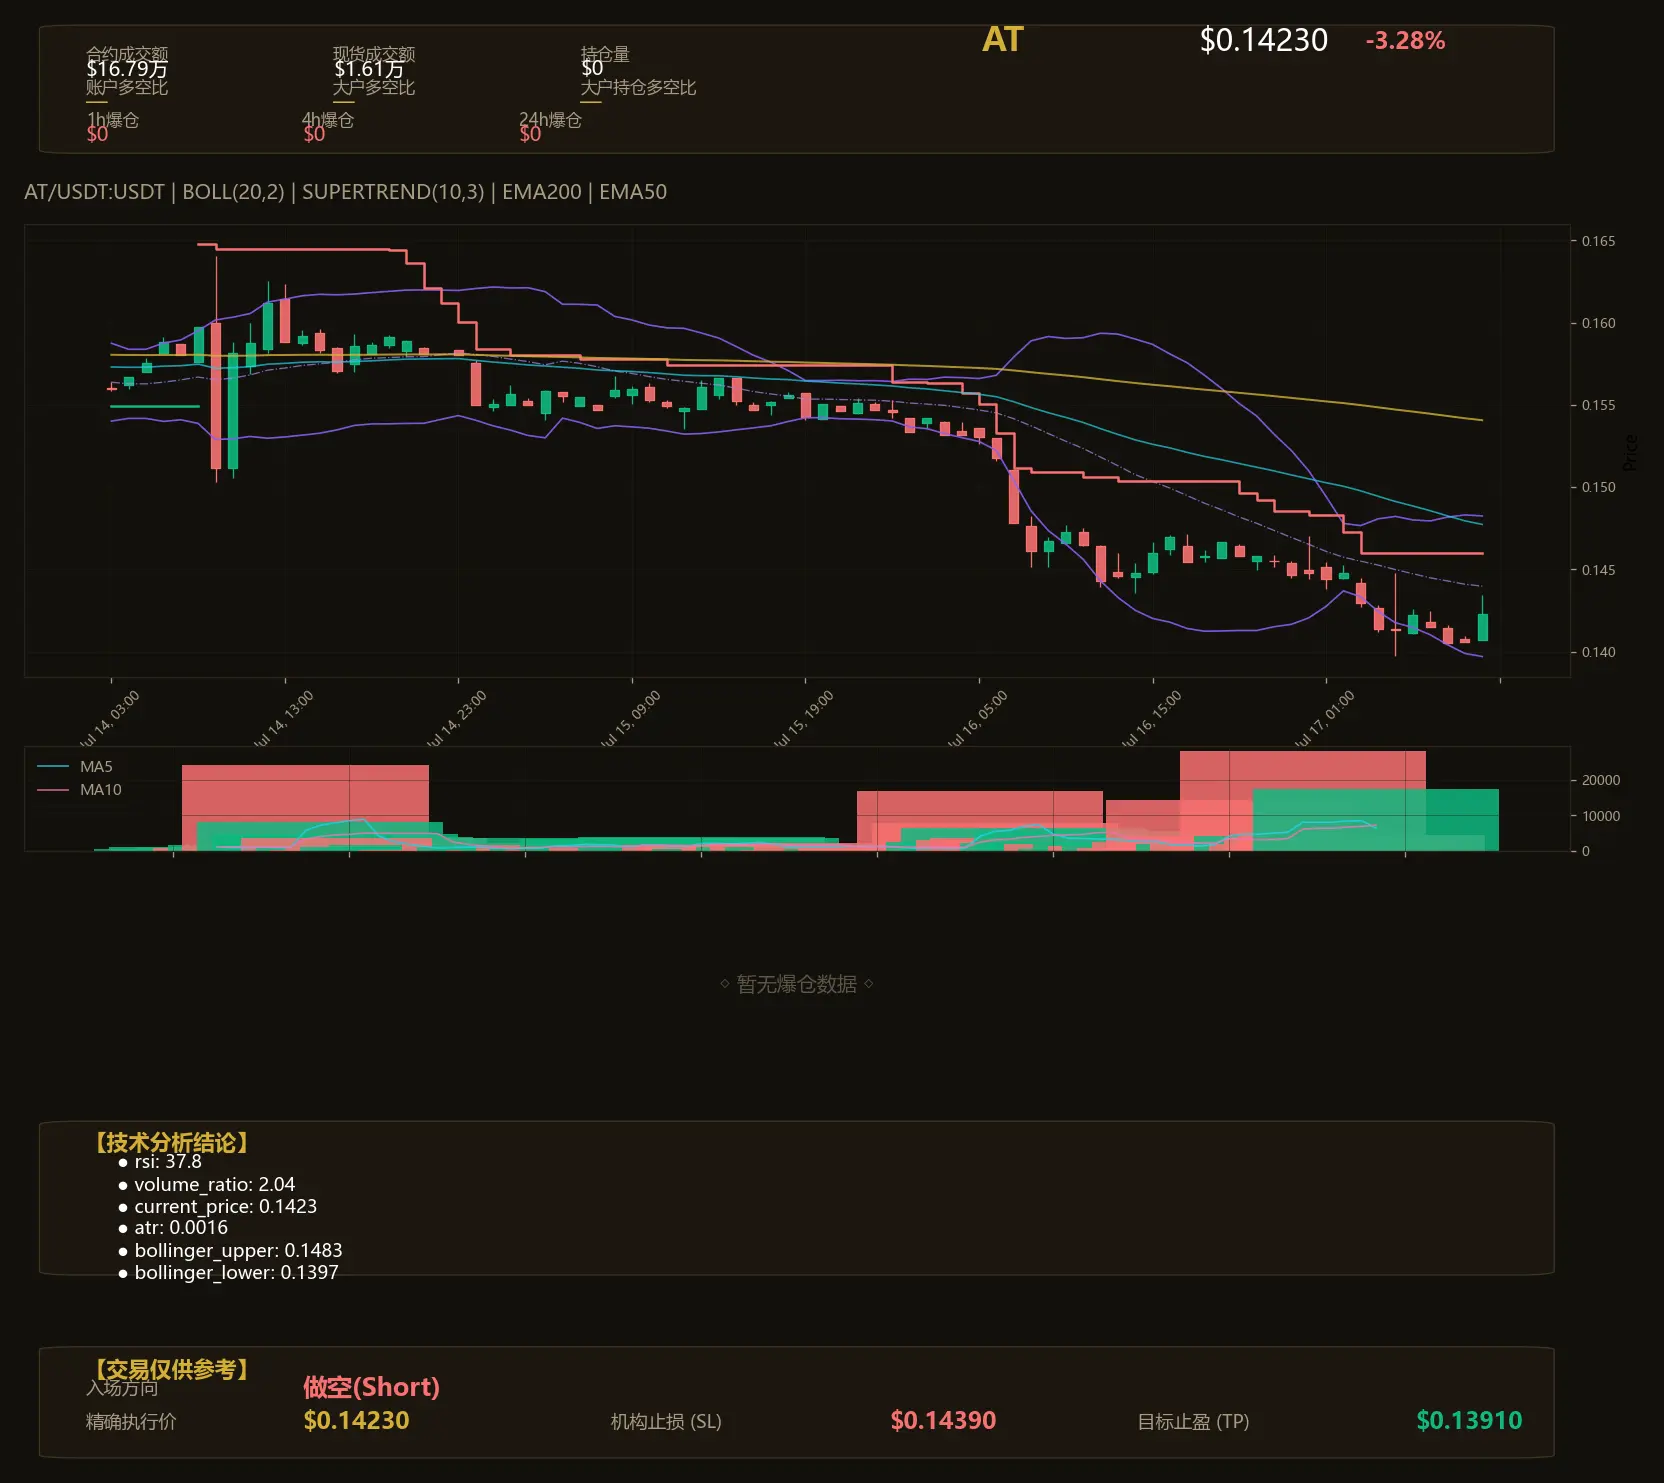The width and height of the screenshot is (1664, 1483).
Task: Select the $0.14230 execution price value
Action: point(356,1421)
